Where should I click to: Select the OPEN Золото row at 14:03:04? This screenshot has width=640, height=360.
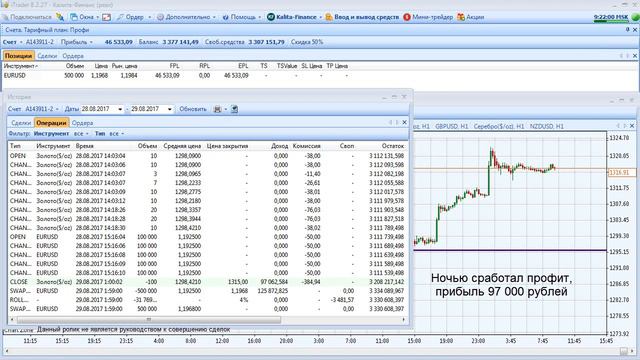tap(207, 156)
